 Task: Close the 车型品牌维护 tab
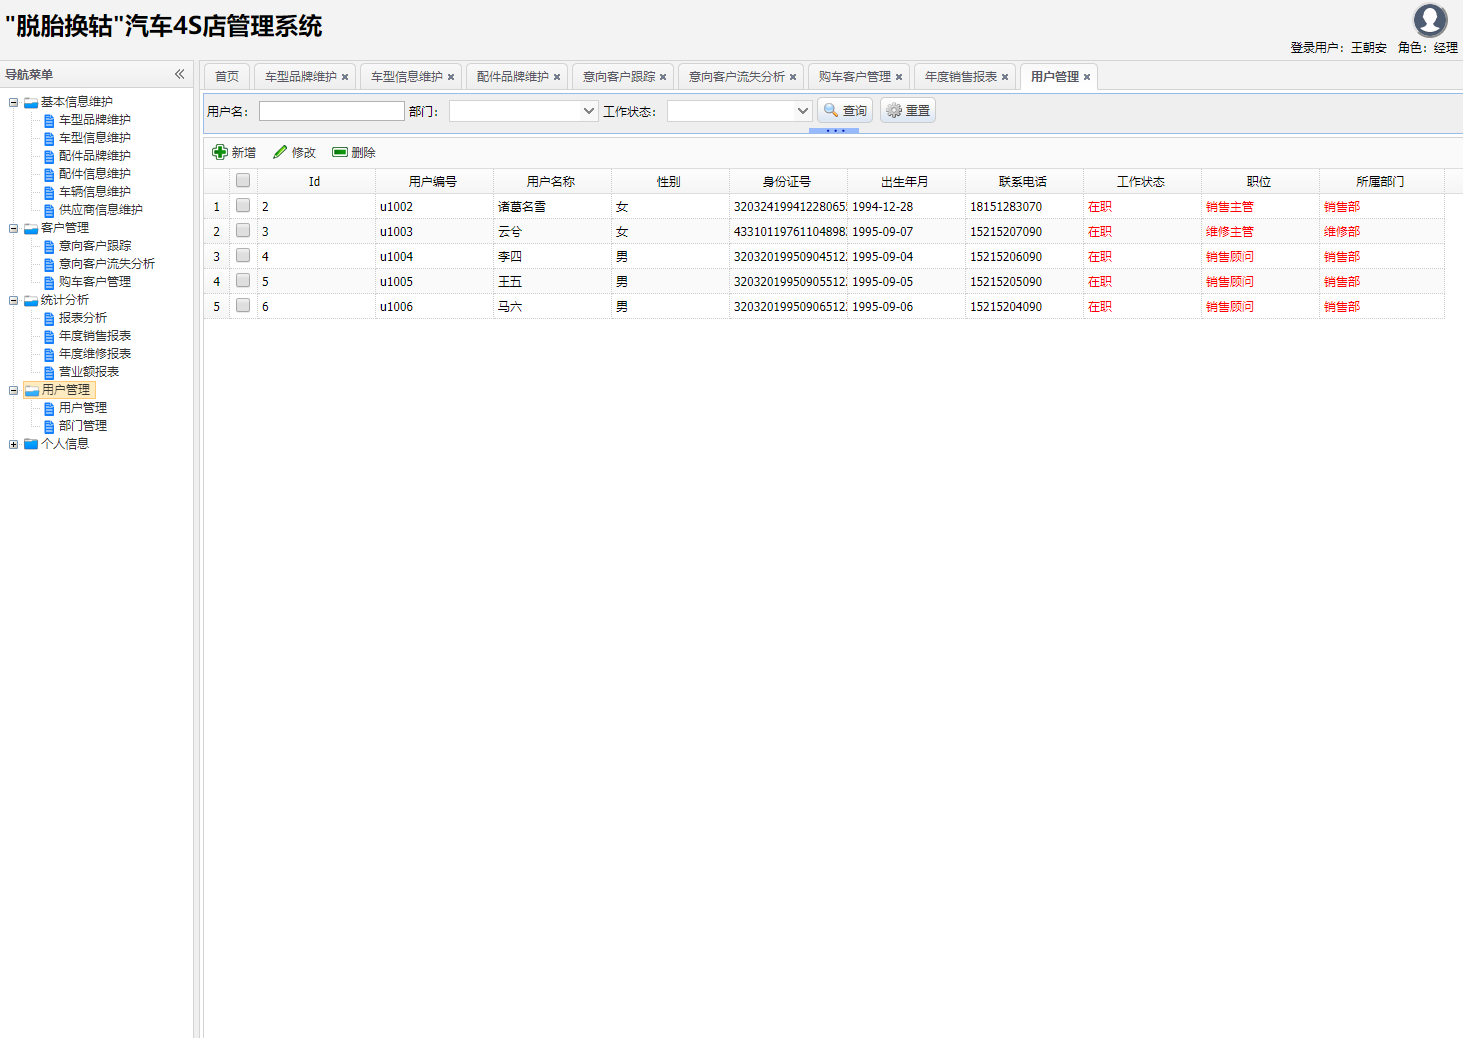tap(345, 77)
